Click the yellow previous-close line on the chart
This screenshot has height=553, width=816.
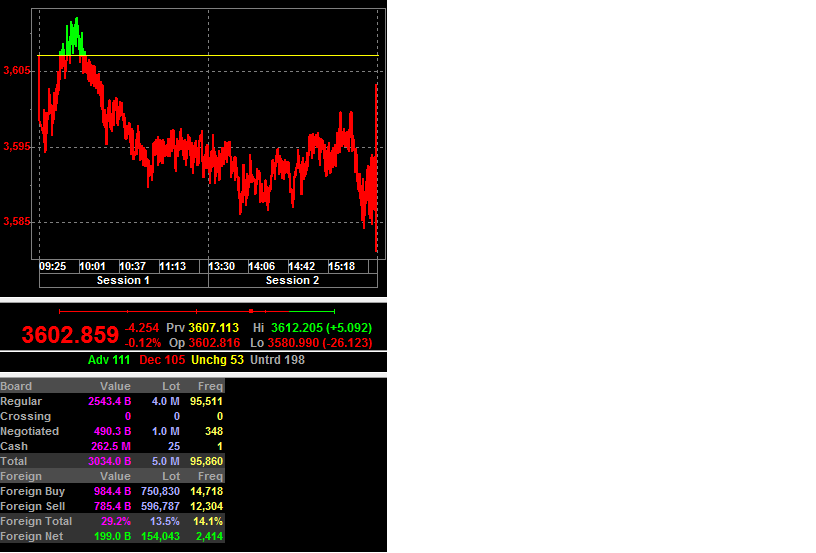[208, 55]
